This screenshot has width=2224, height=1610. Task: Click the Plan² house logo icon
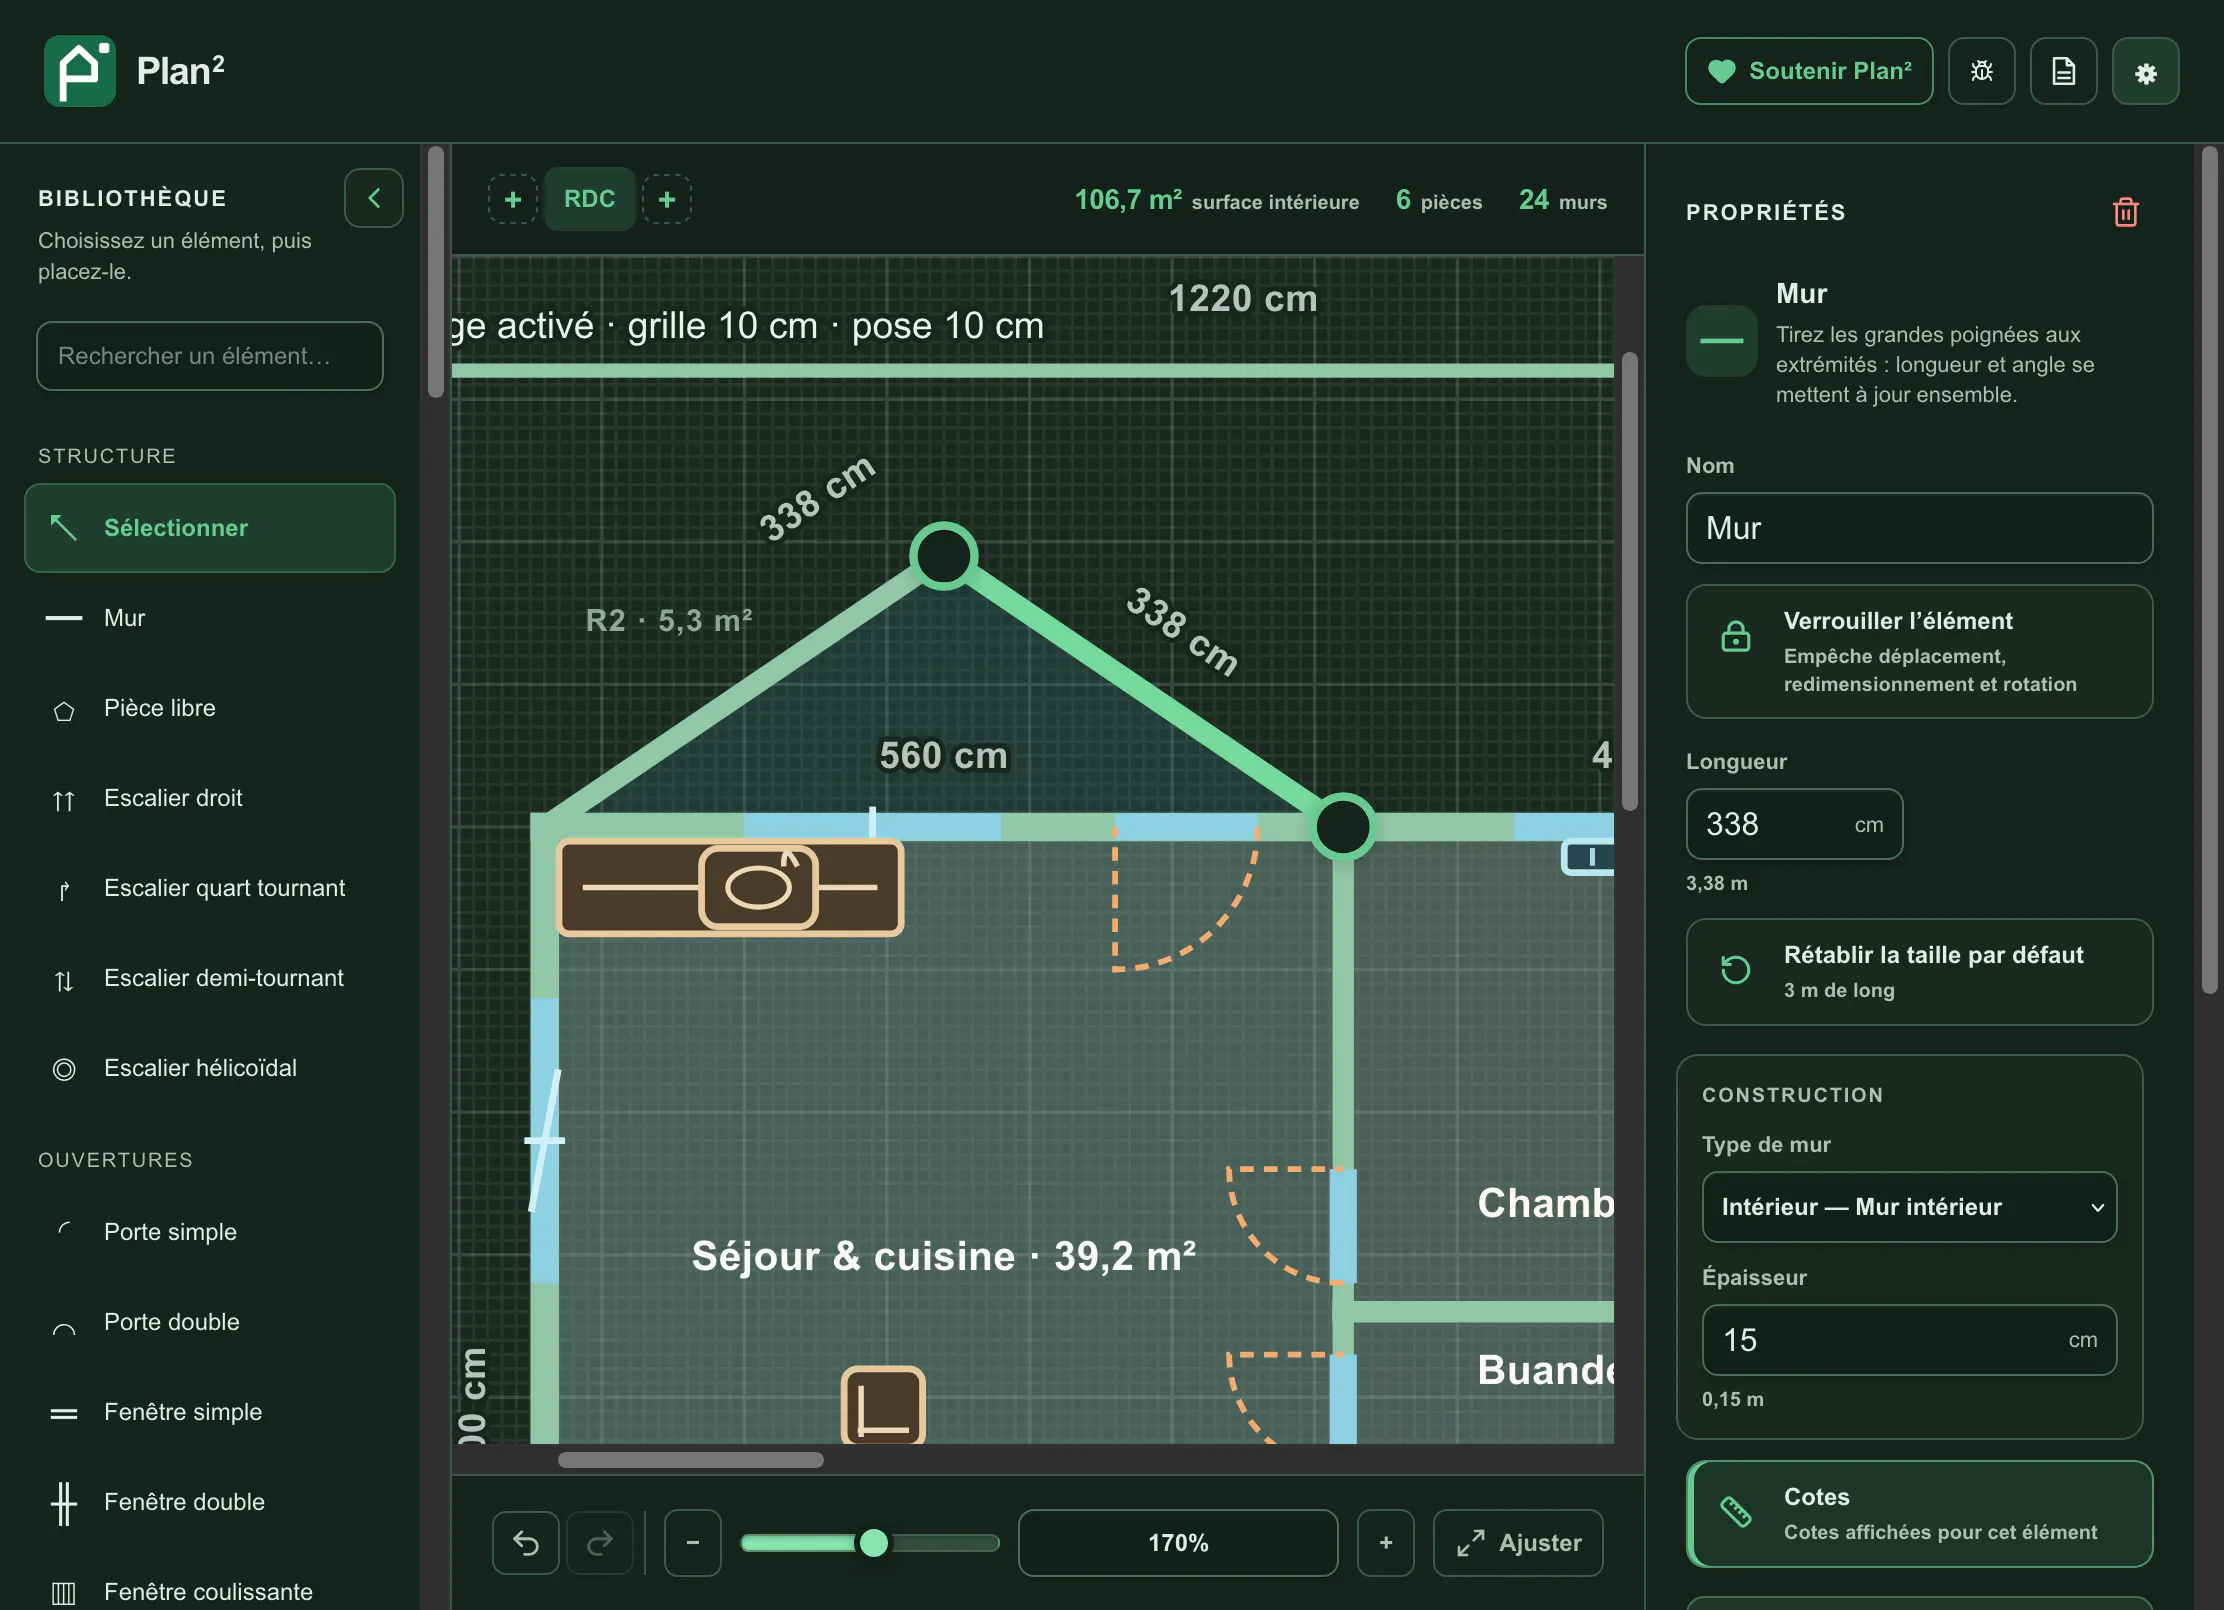80,71
